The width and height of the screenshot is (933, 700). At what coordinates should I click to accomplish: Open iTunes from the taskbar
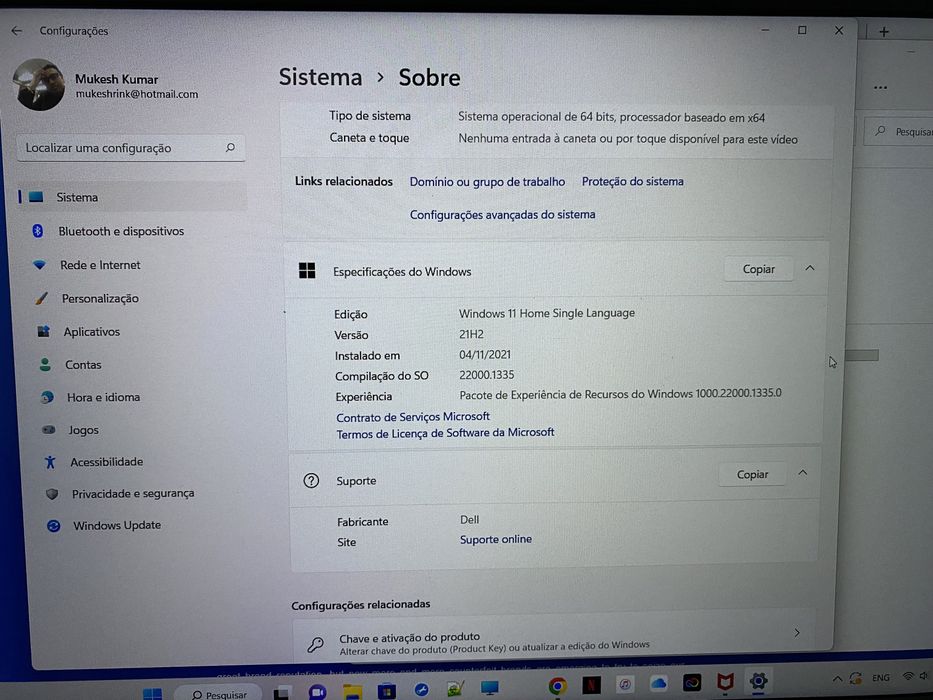point(625,685)
